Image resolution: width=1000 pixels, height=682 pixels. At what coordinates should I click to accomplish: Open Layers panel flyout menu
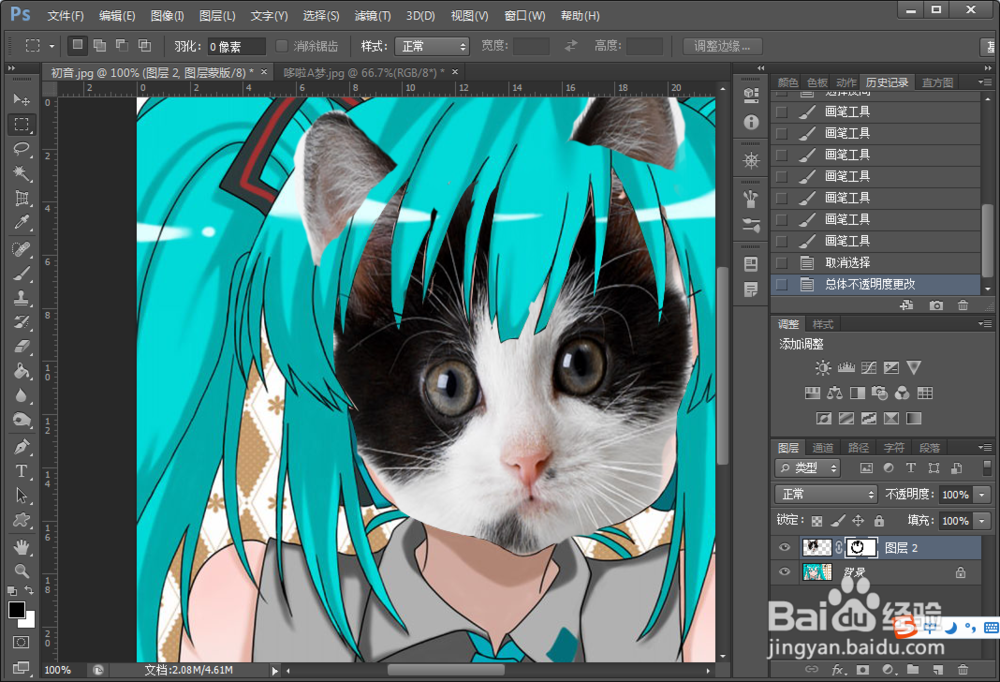click(985, 447)
